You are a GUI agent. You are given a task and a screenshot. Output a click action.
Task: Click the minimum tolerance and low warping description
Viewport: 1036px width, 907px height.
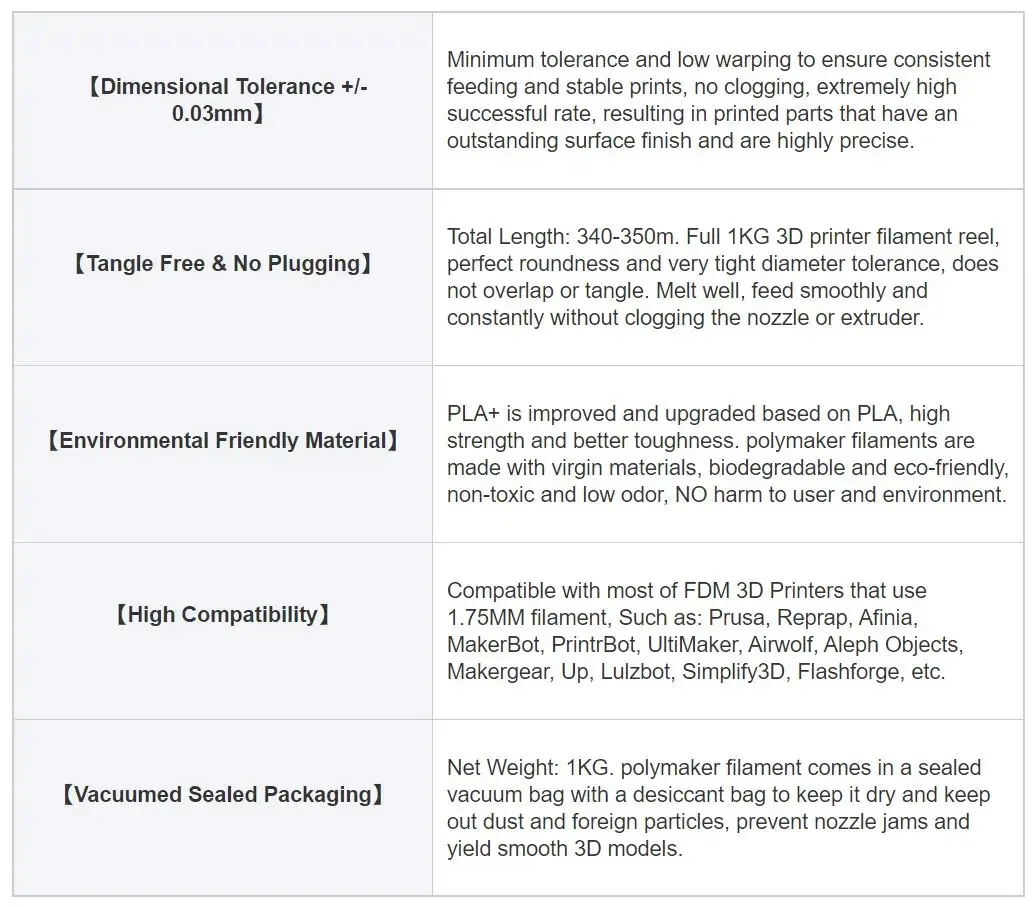pyautogui.click(x=718, y=100)
